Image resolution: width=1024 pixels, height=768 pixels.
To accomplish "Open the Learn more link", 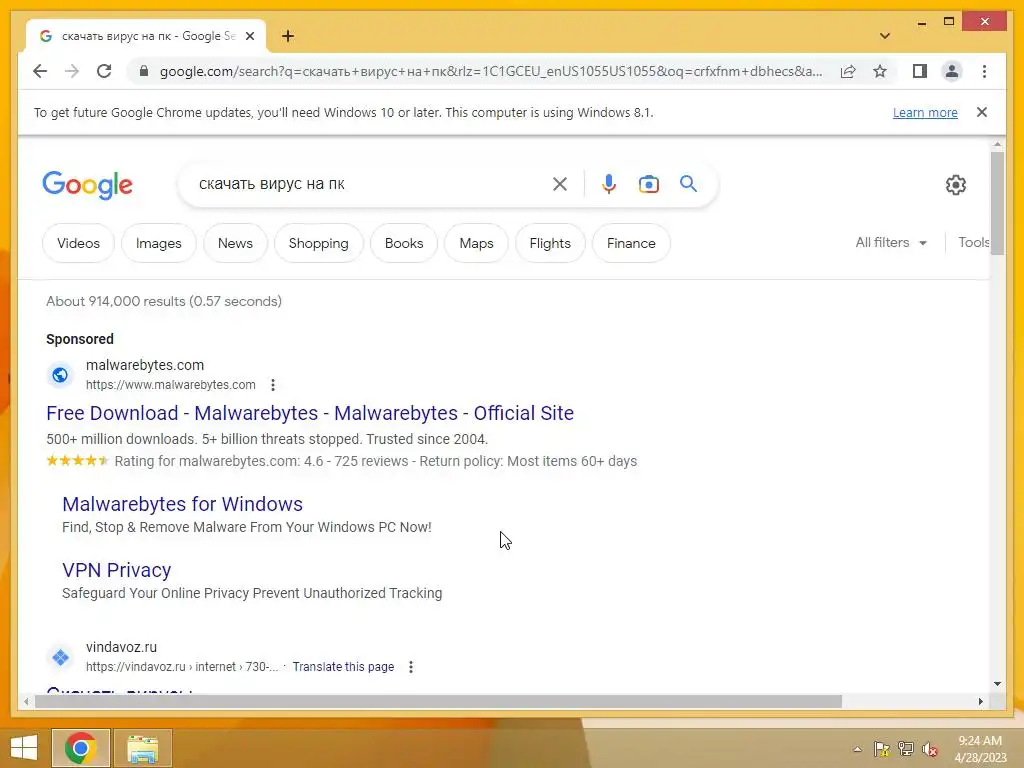I will click(925, 112).
